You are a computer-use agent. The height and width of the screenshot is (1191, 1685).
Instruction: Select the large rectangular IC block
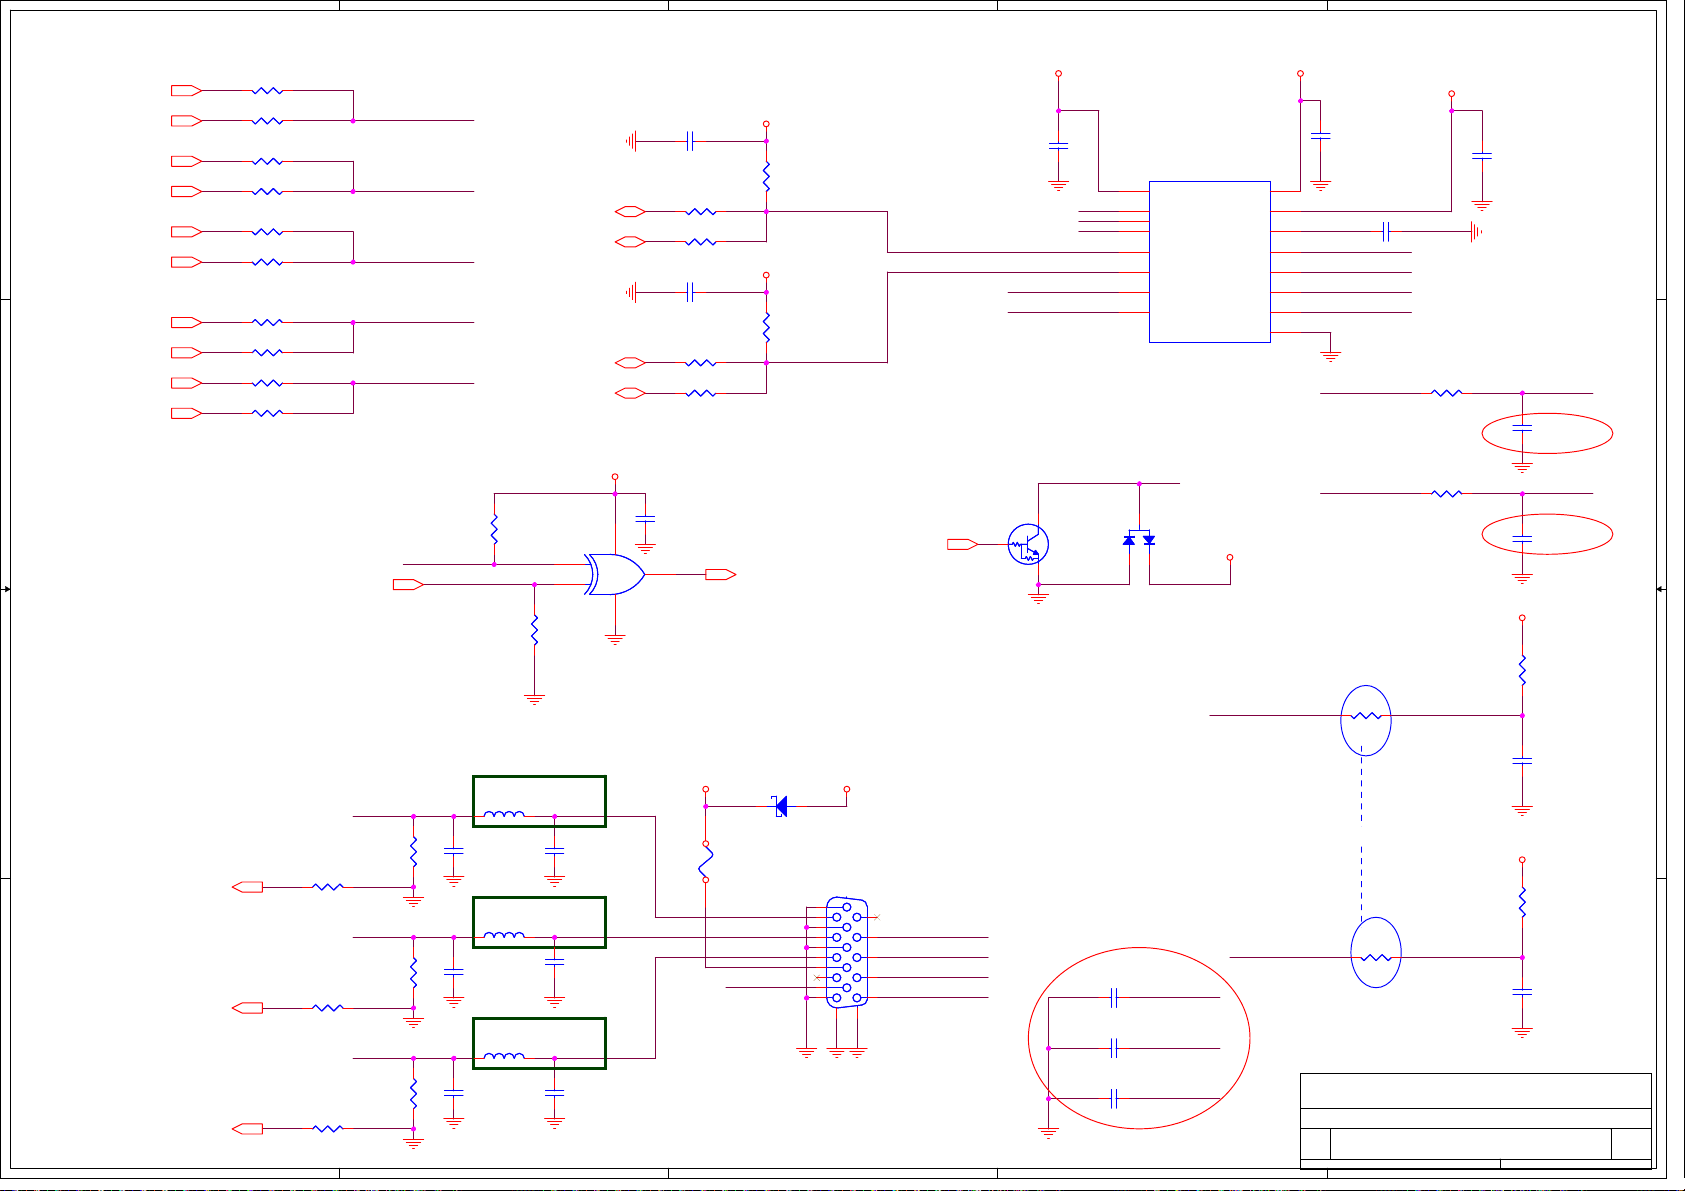(x=1210, y=262)
